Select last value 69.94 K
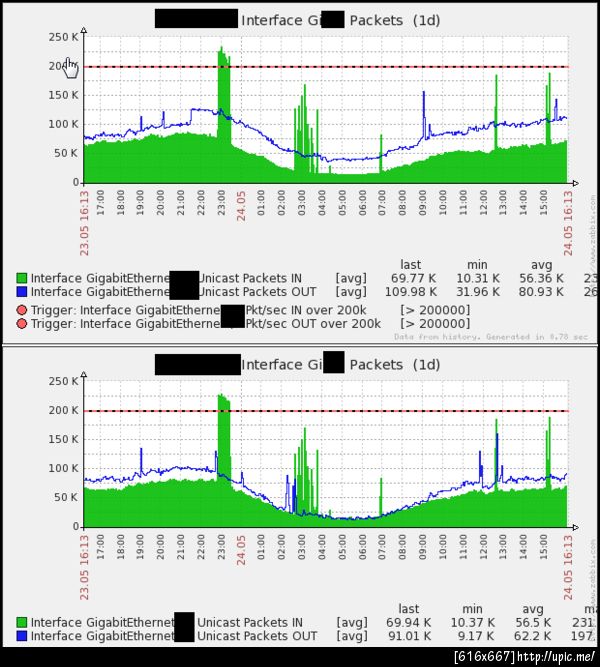This screenshot has width=600, height=667. click(x=409, y=623)
